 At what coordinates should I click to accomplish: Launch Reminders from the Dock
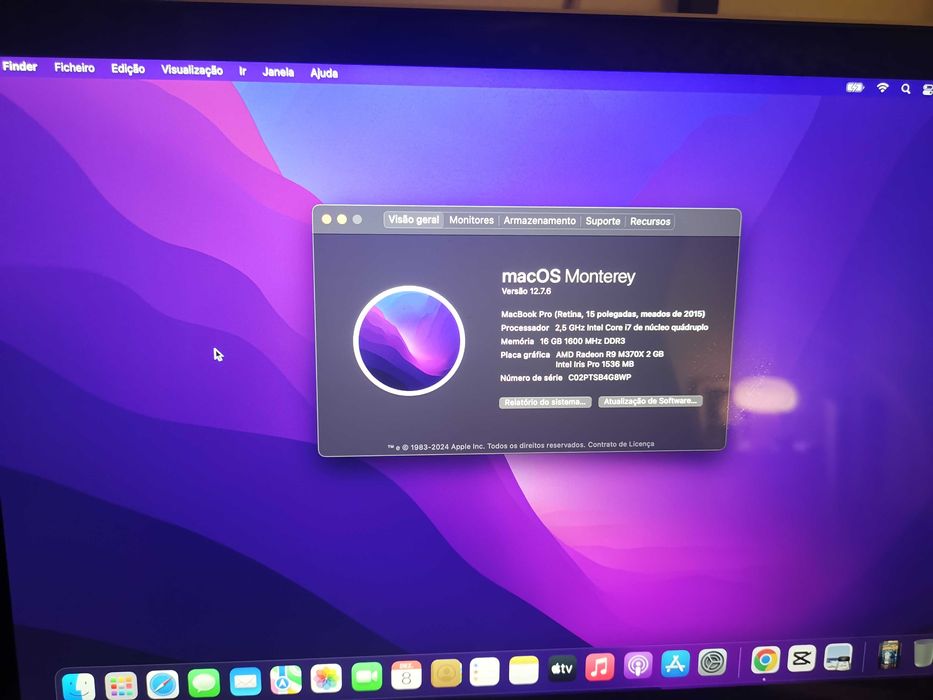tap(484, 673)
